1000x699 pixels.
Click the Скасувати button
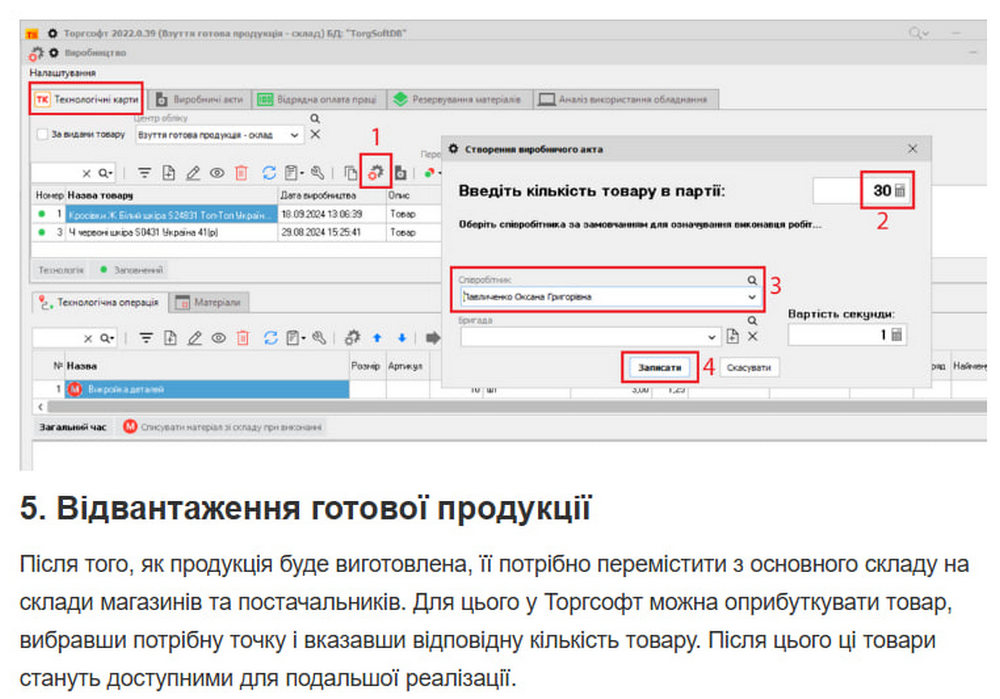pyautogui.click(x=748, y=368)
